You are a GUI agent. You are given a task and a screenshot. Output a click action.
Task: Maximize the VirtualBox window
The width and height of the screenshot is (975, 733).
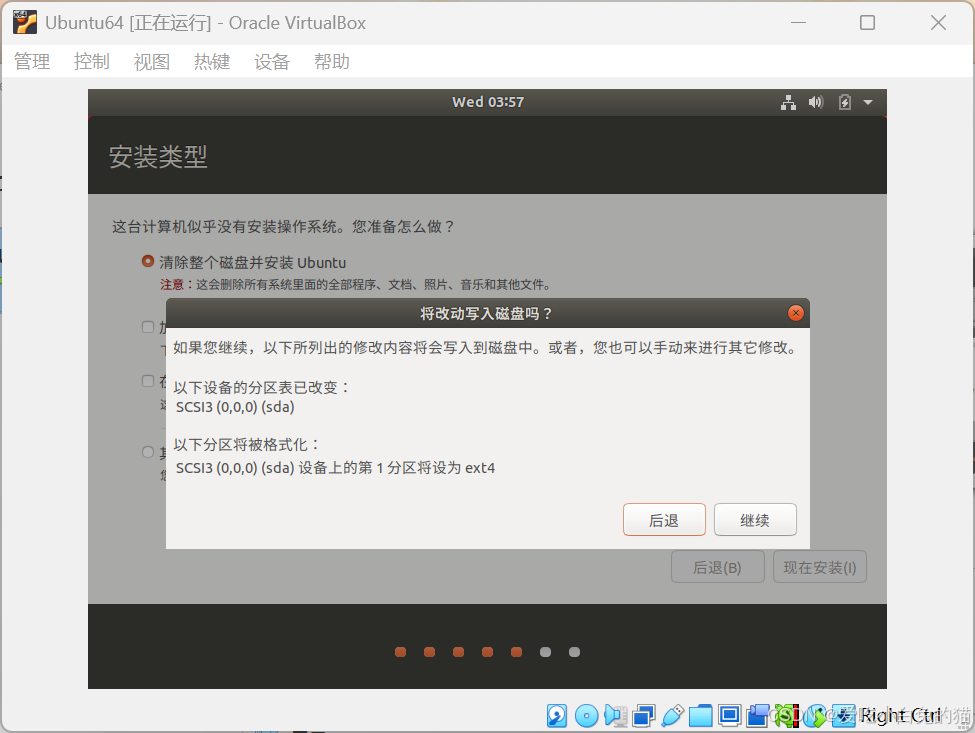867,23
